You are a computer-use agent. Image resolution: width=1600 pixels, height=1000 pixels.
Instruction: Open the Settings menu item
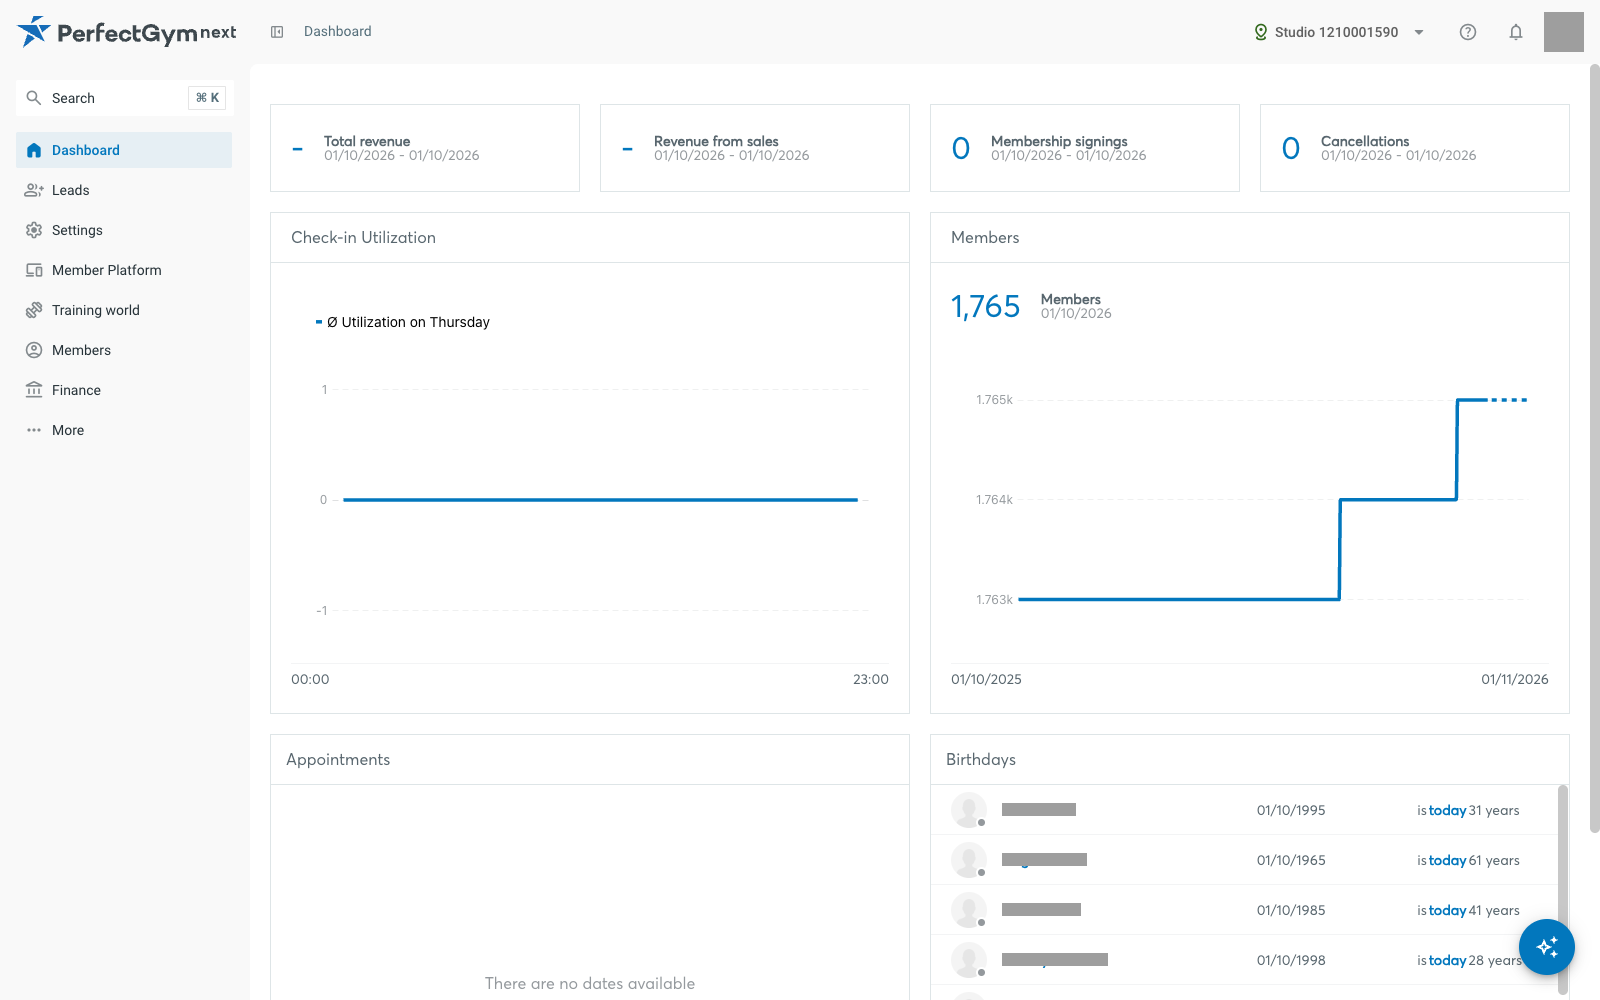[124, 230]
